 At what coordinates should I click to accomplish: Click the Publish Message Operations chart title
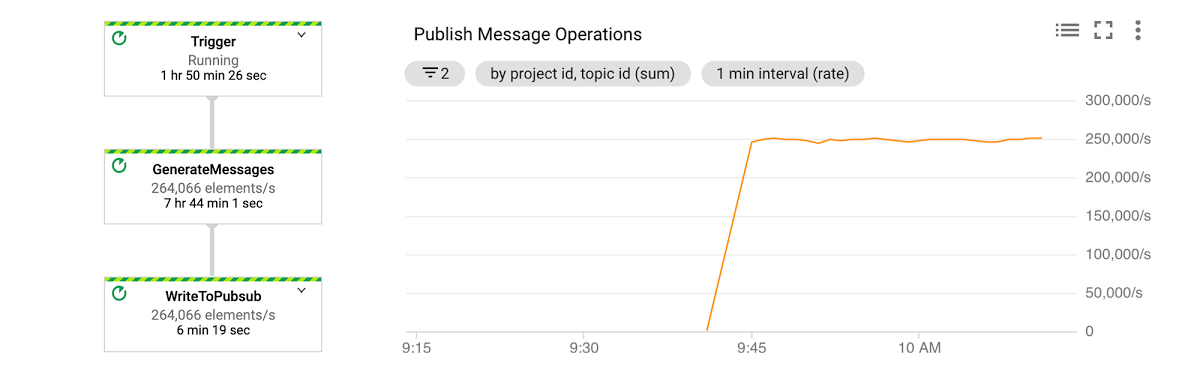click(528, 34)
